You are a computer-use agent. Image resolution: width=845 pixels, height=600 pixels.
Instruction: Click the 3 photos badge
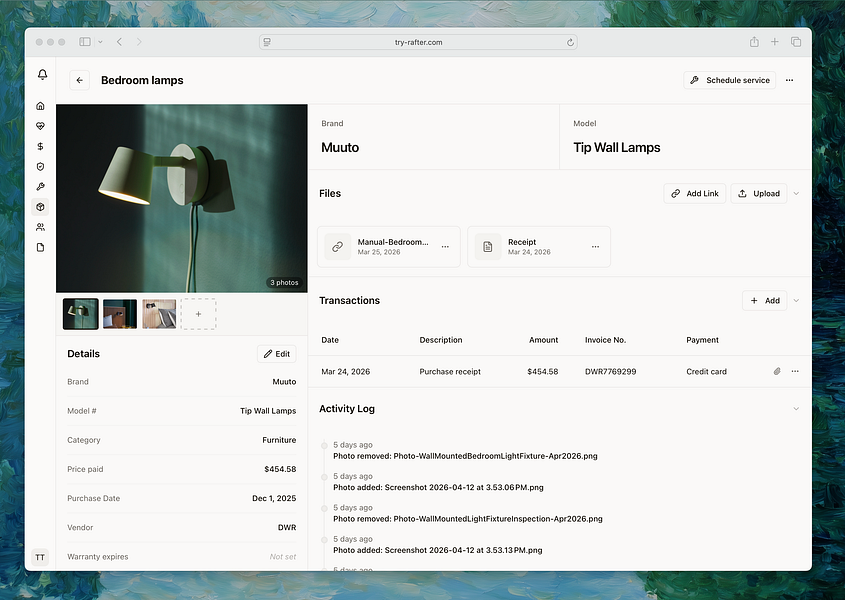tap(284, 282)
